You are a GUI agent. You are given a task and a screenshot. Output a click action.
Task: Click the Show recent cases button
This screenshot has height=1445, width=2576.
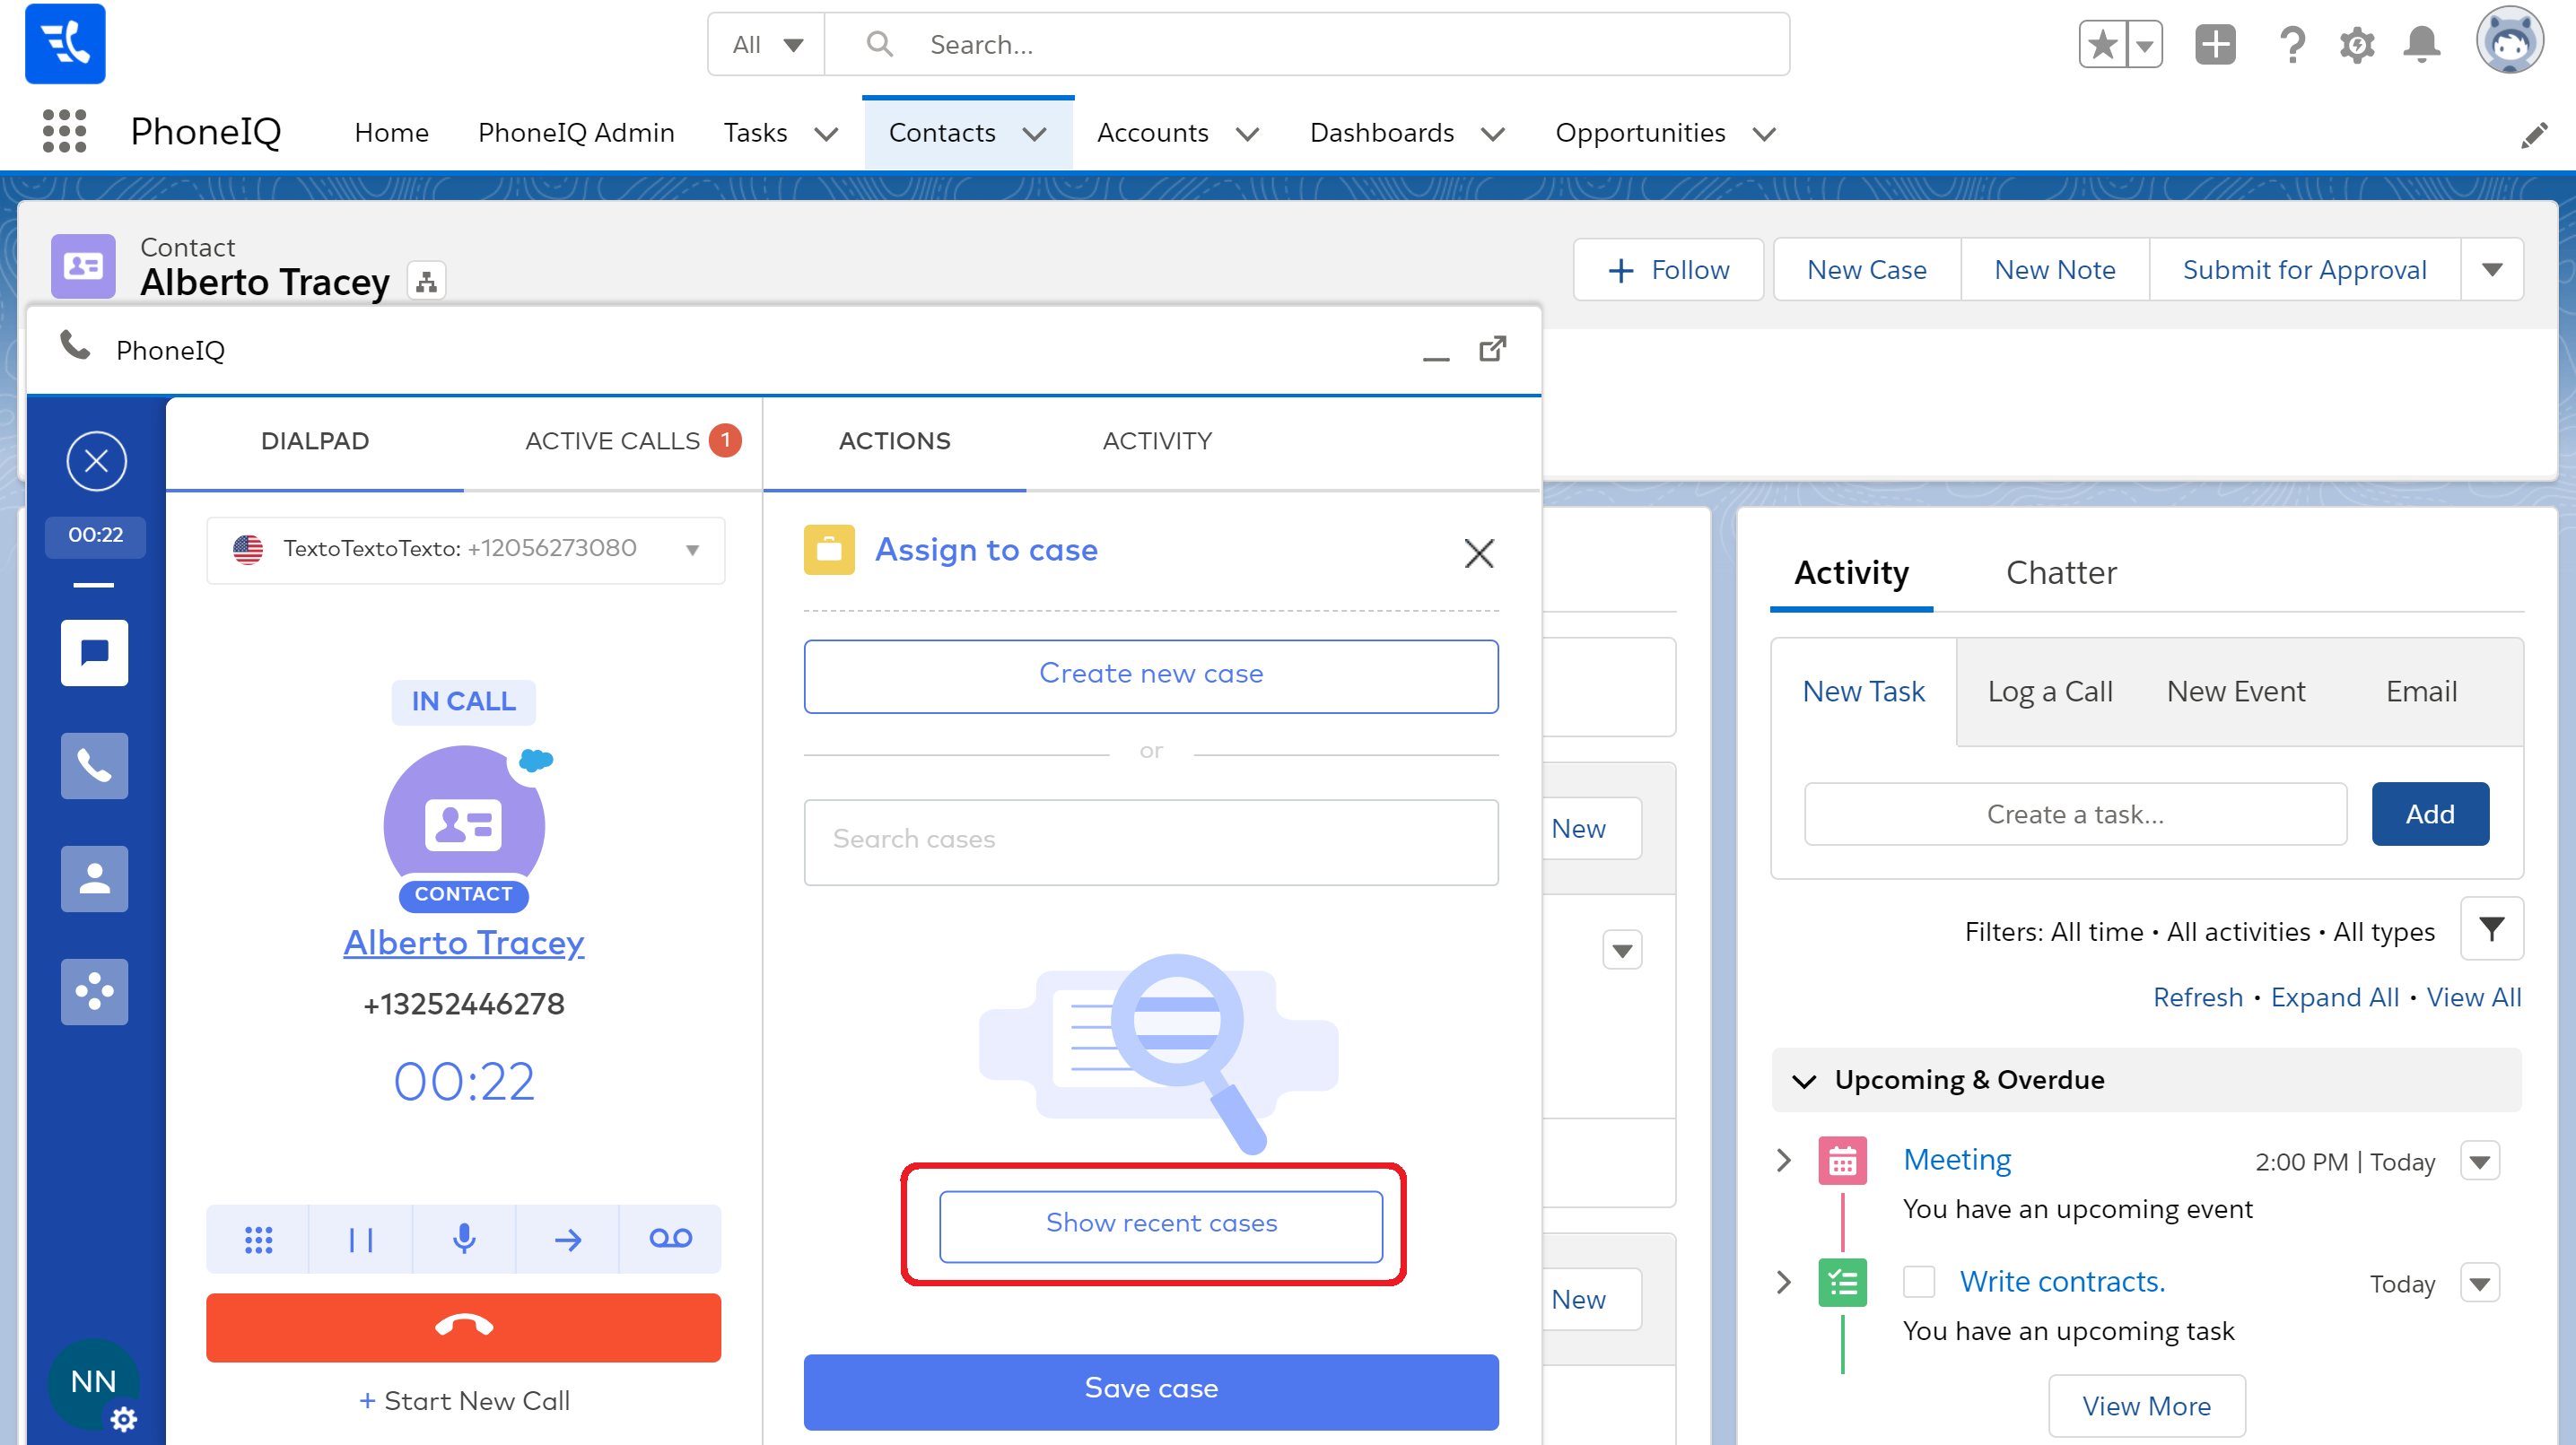[1160, 1223]
